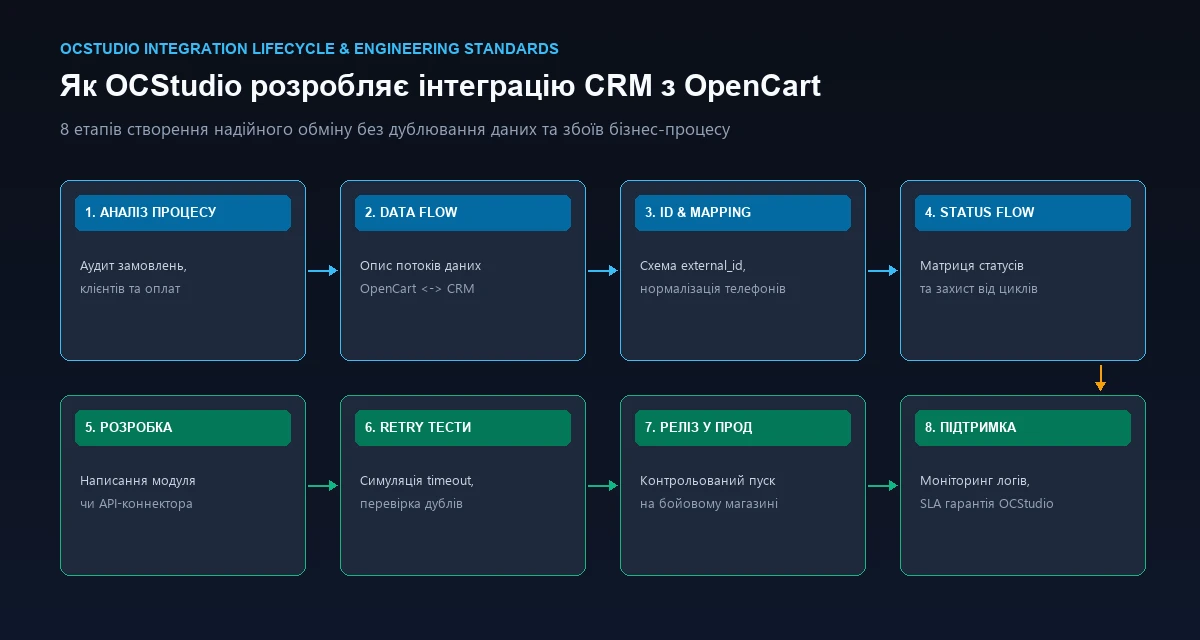Click the text 'на бойовому магазині'
This screenshot has height=640, width=1200.
pos(709,504)
